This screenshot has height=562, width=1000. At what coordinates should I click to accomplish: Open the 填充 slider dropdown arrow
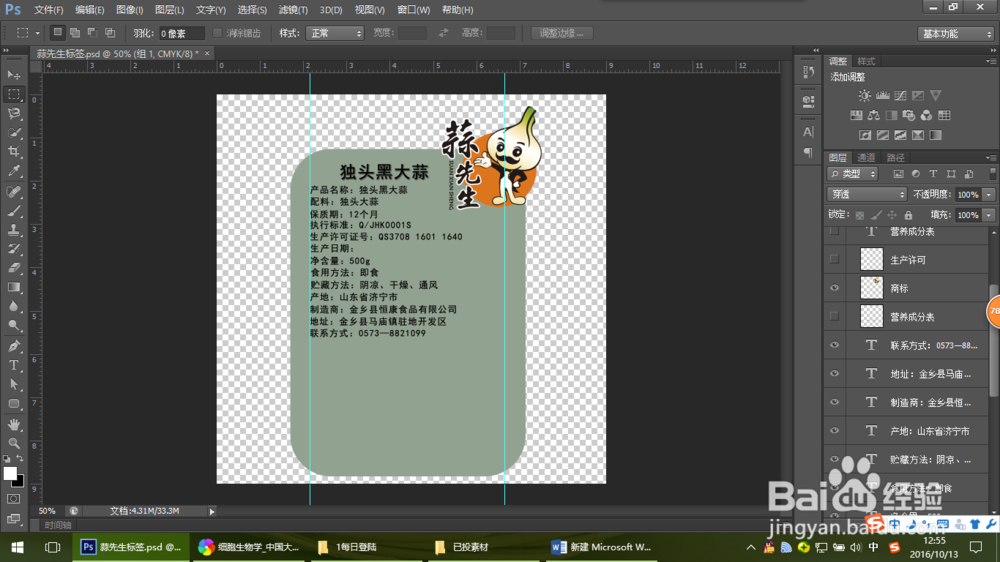pos(989,215)
